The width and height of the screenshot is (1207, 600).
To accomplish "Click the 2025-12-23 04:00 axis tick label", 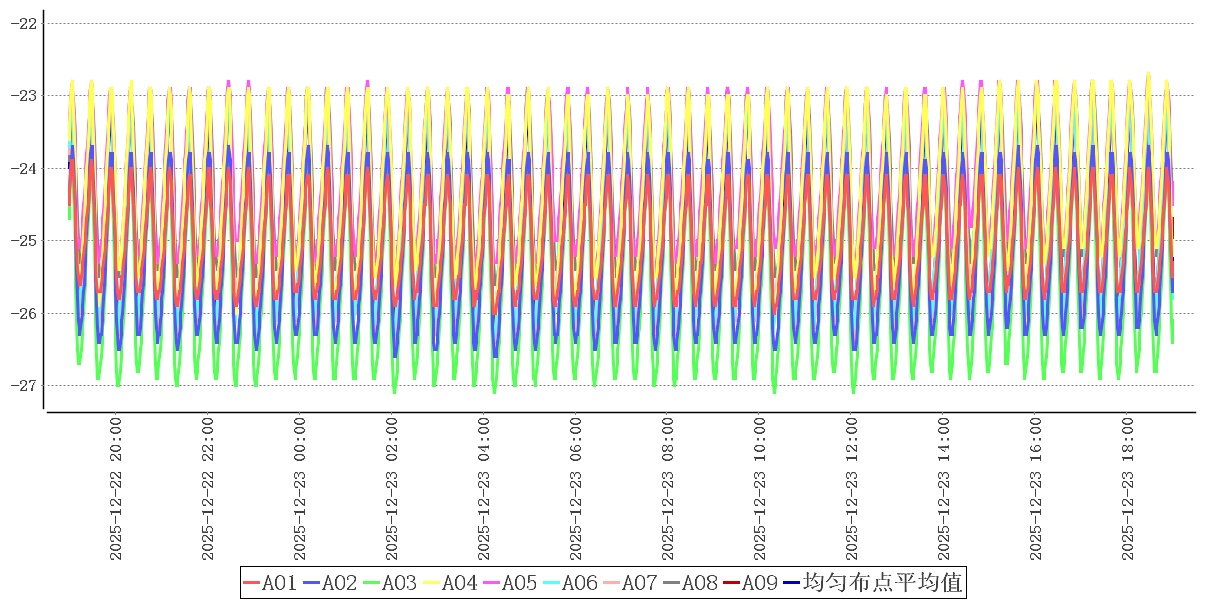I will point(484,489).
